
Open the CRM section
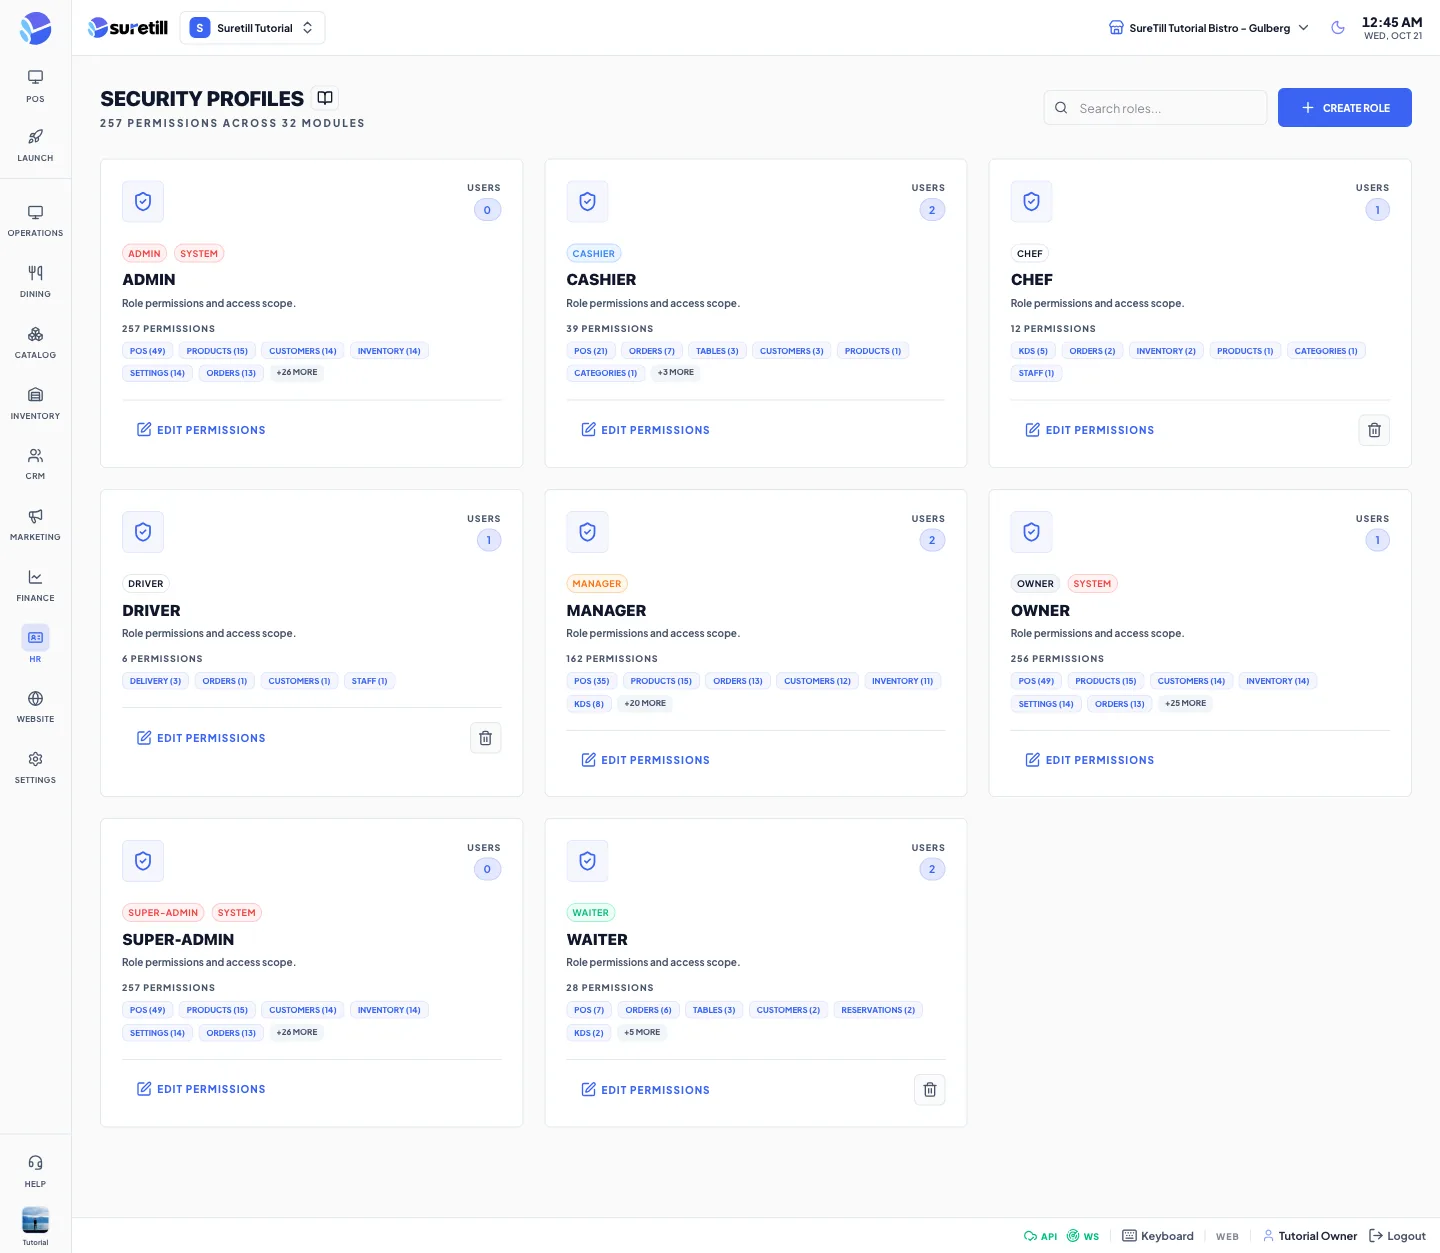pos(35,464)
